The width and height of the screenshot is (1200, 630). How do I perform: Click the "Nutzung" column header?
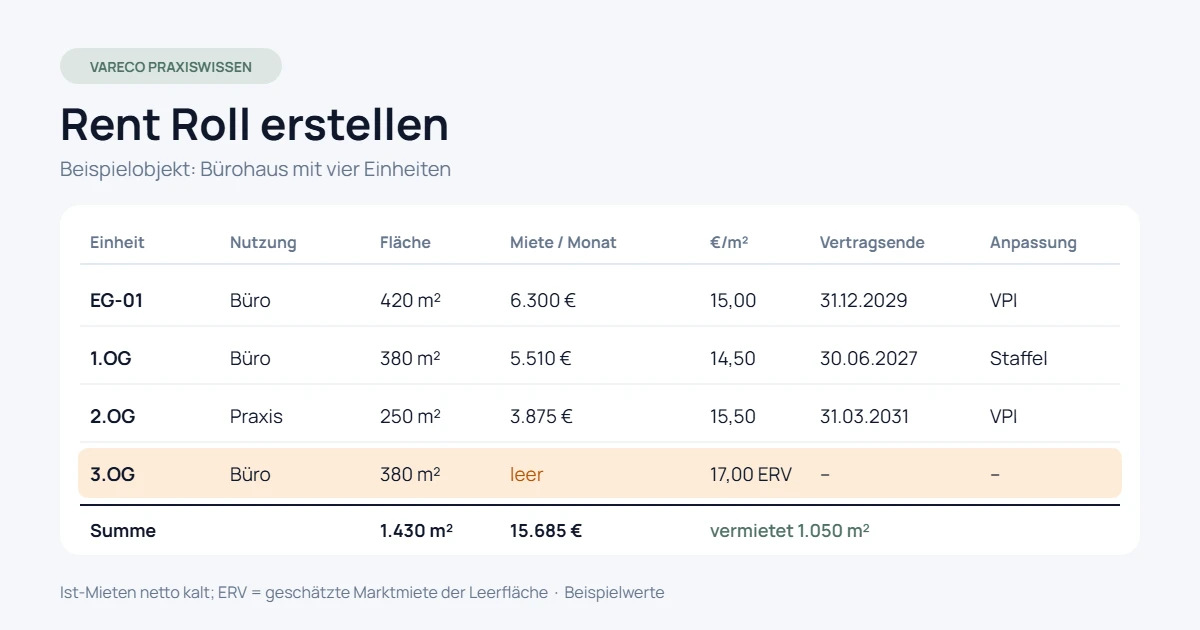tap(263, 242)
